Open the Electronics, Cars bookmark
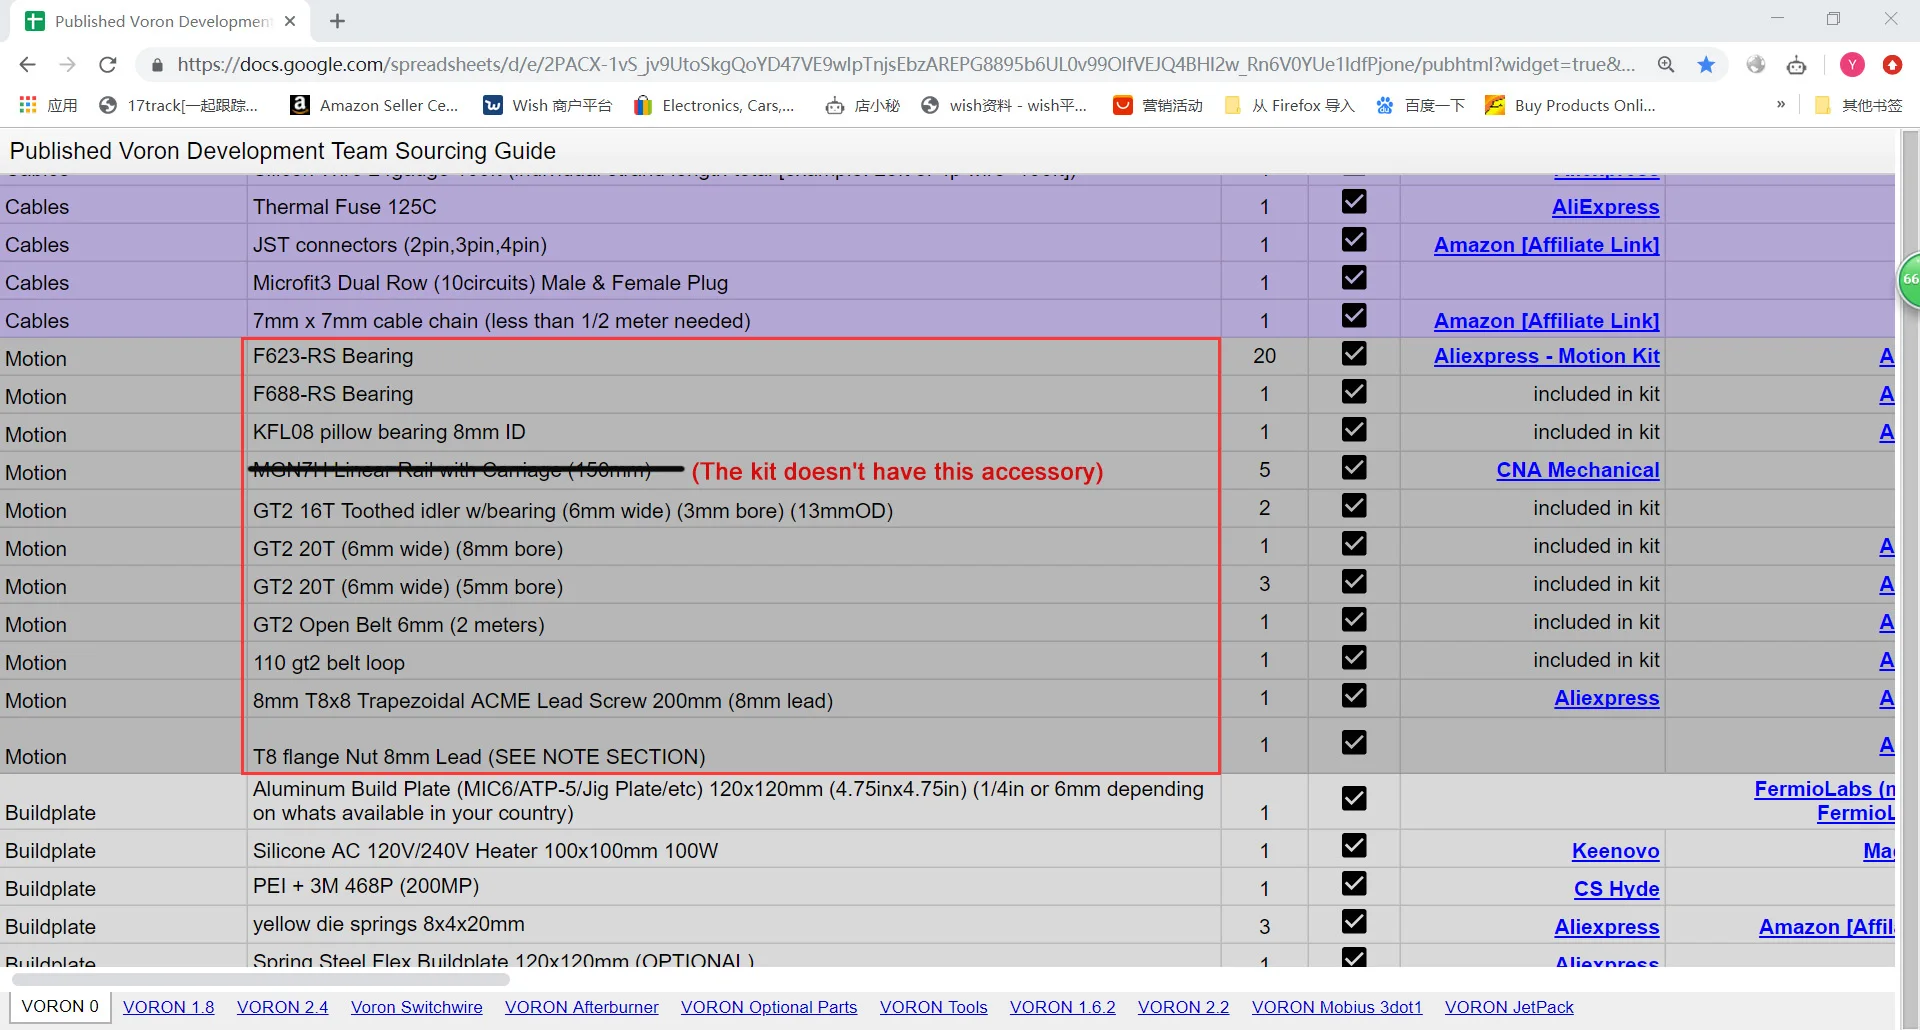Image resolution: width=1920 pixels, height=1030 pixels. click(x=714, y=105)
